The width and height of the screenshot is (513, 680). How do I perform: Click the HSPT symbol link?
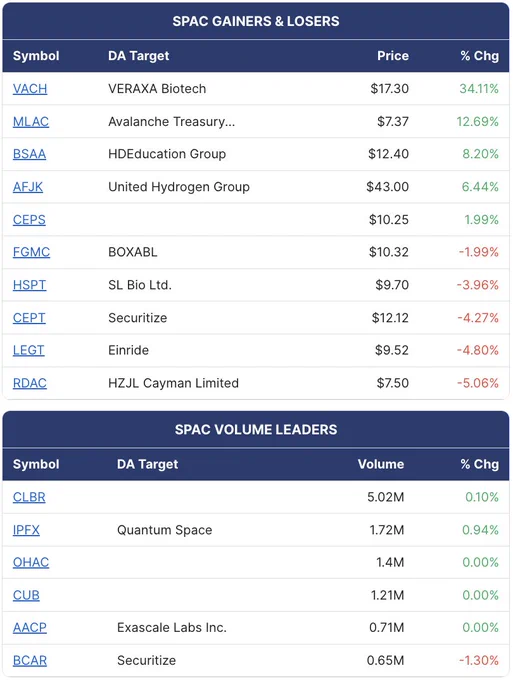(29, 285)
